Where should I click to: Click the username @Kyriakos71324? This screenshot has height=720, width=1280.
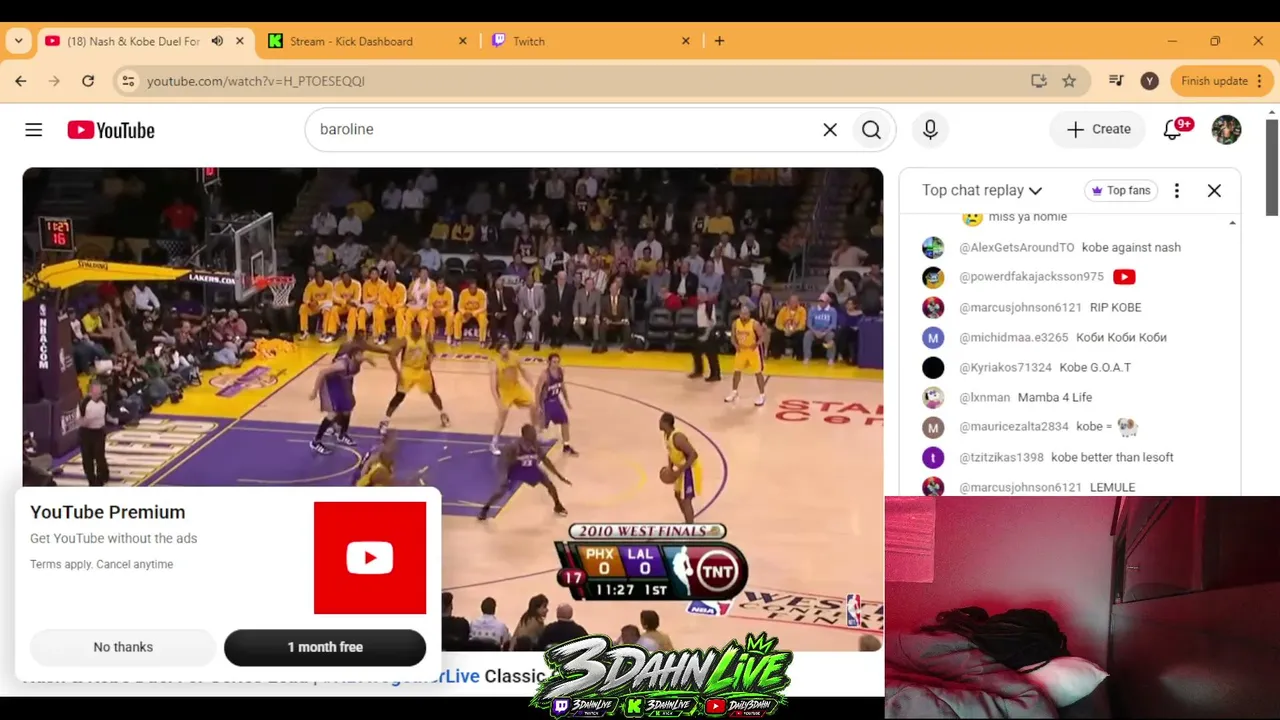[1005, 368]
